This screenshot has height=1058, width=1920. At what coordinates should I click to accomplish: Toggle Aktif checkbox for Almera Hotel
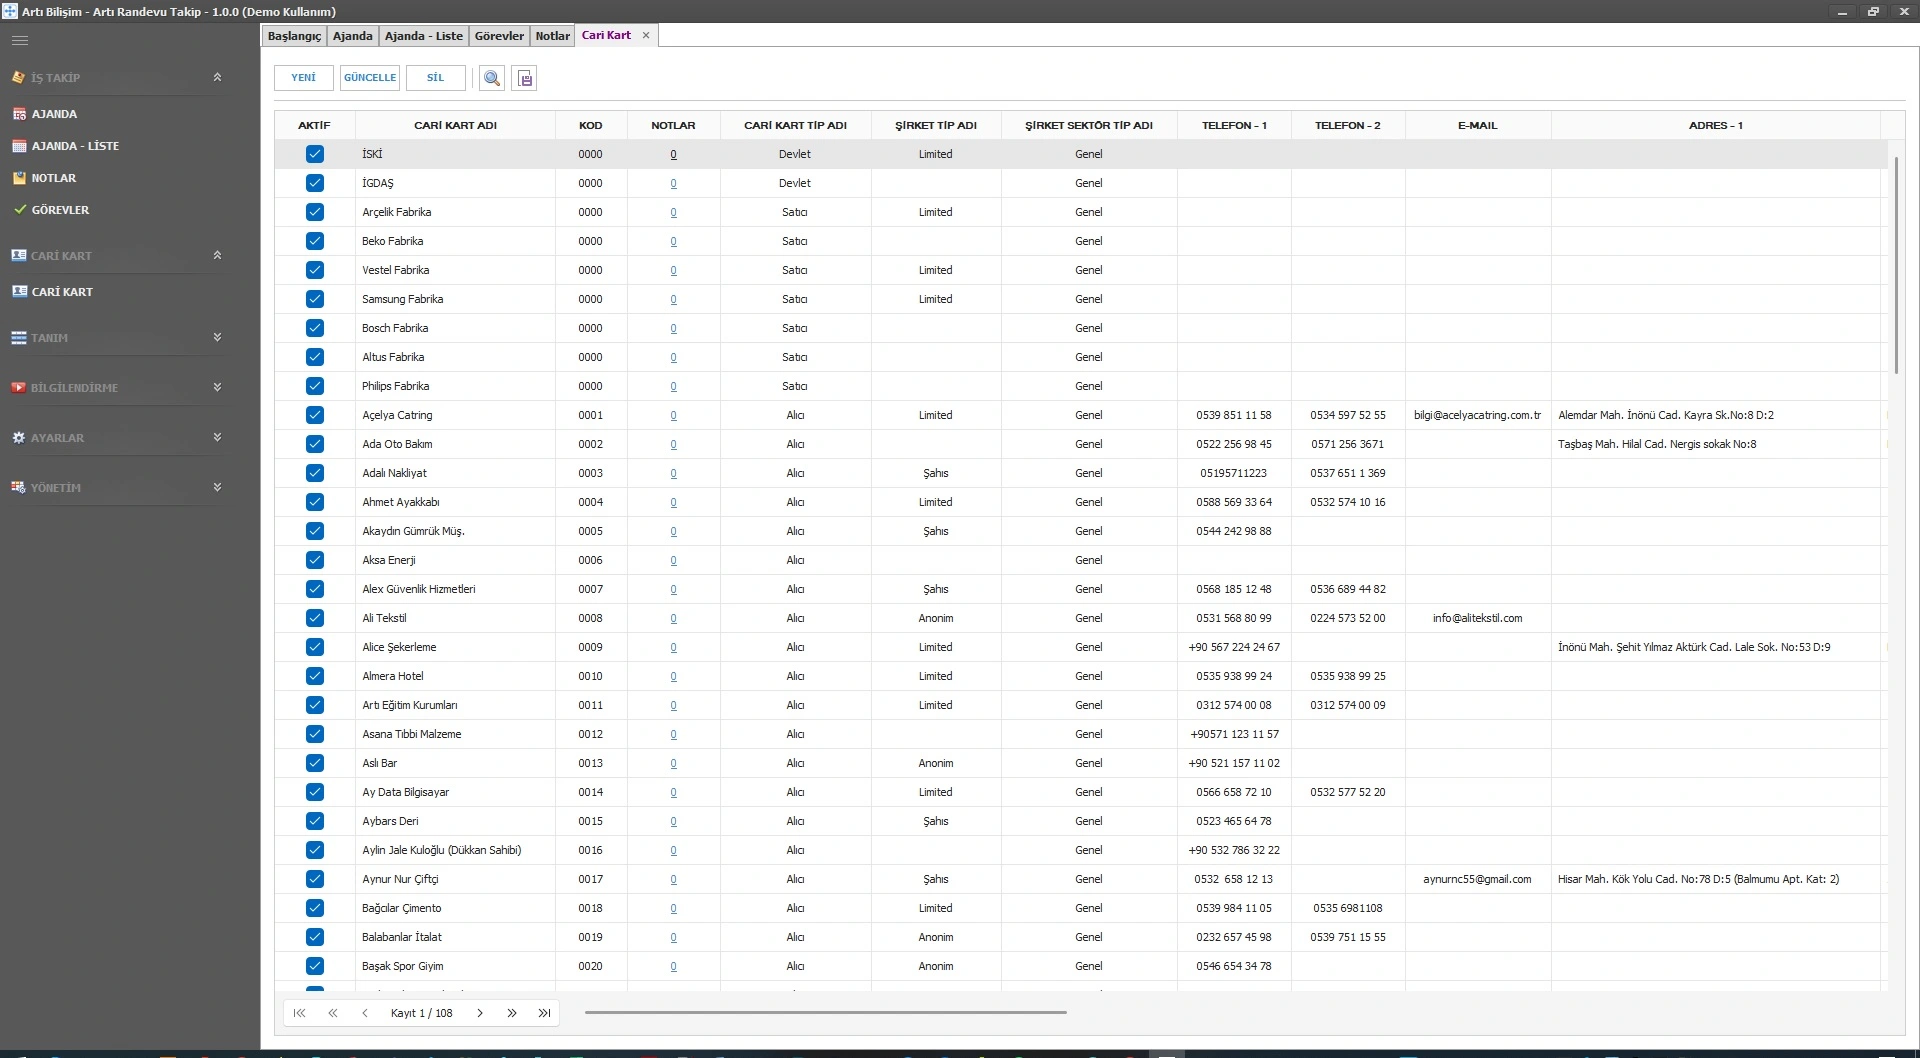(x=315, y=676)
